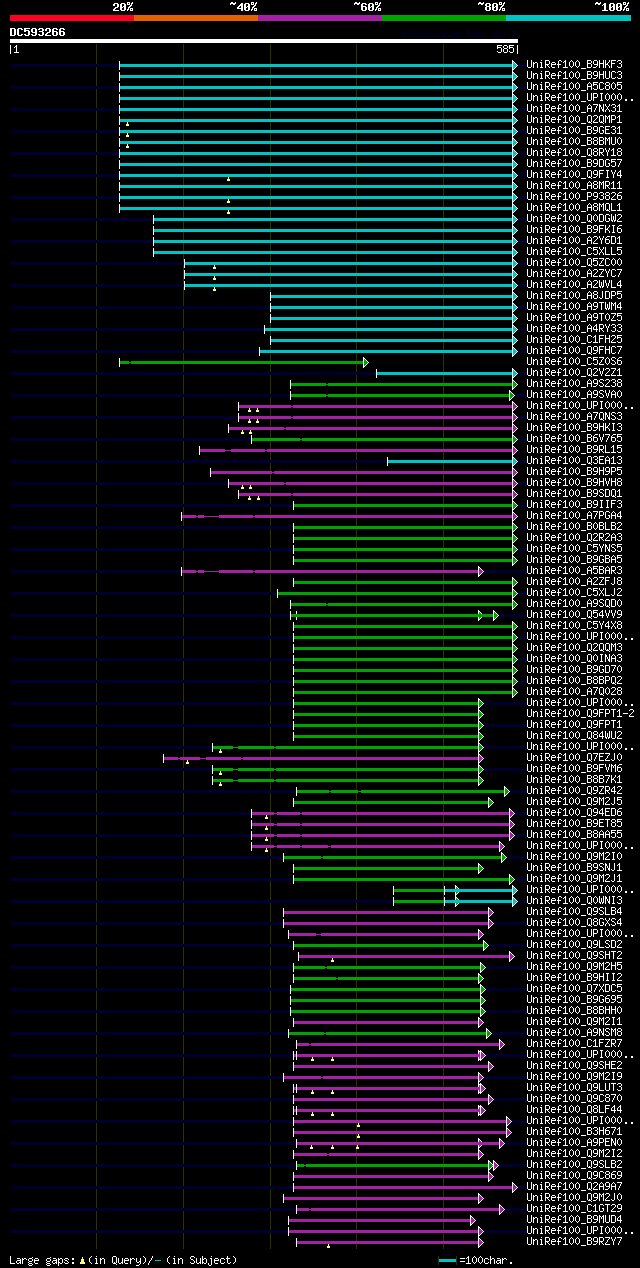Viewport: 640px width, 1268px height.
Task: Click the query end position 585
Action: click(x=505, y=49)
